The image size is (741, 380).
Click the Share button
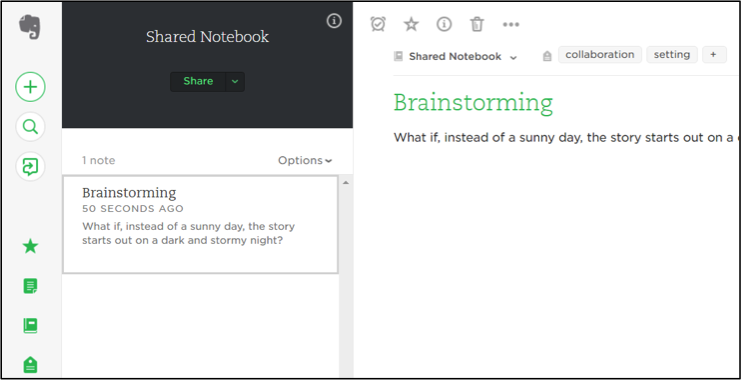[x=198, y=81]
